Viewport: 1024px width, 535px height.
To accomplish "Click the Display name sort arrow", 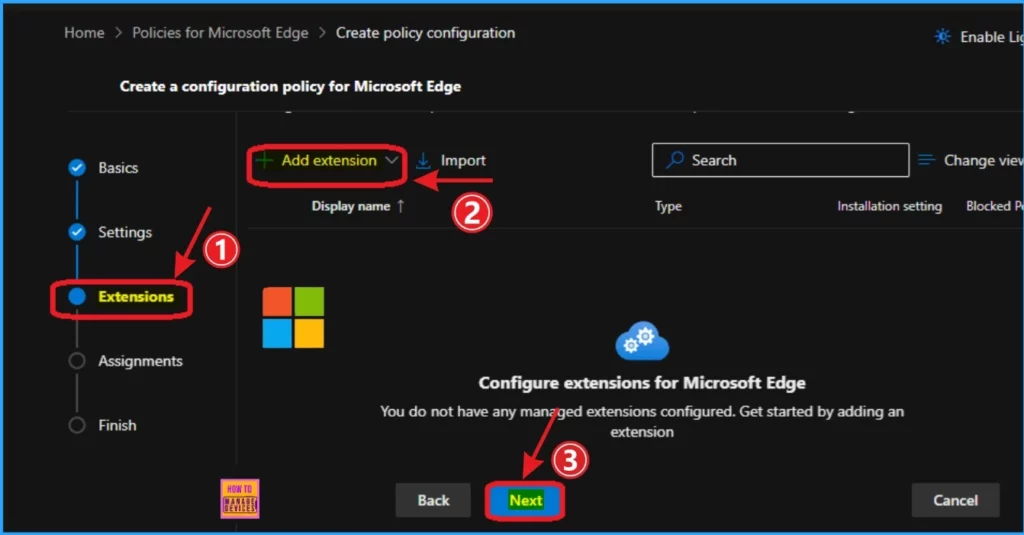I will click(400, 206).
